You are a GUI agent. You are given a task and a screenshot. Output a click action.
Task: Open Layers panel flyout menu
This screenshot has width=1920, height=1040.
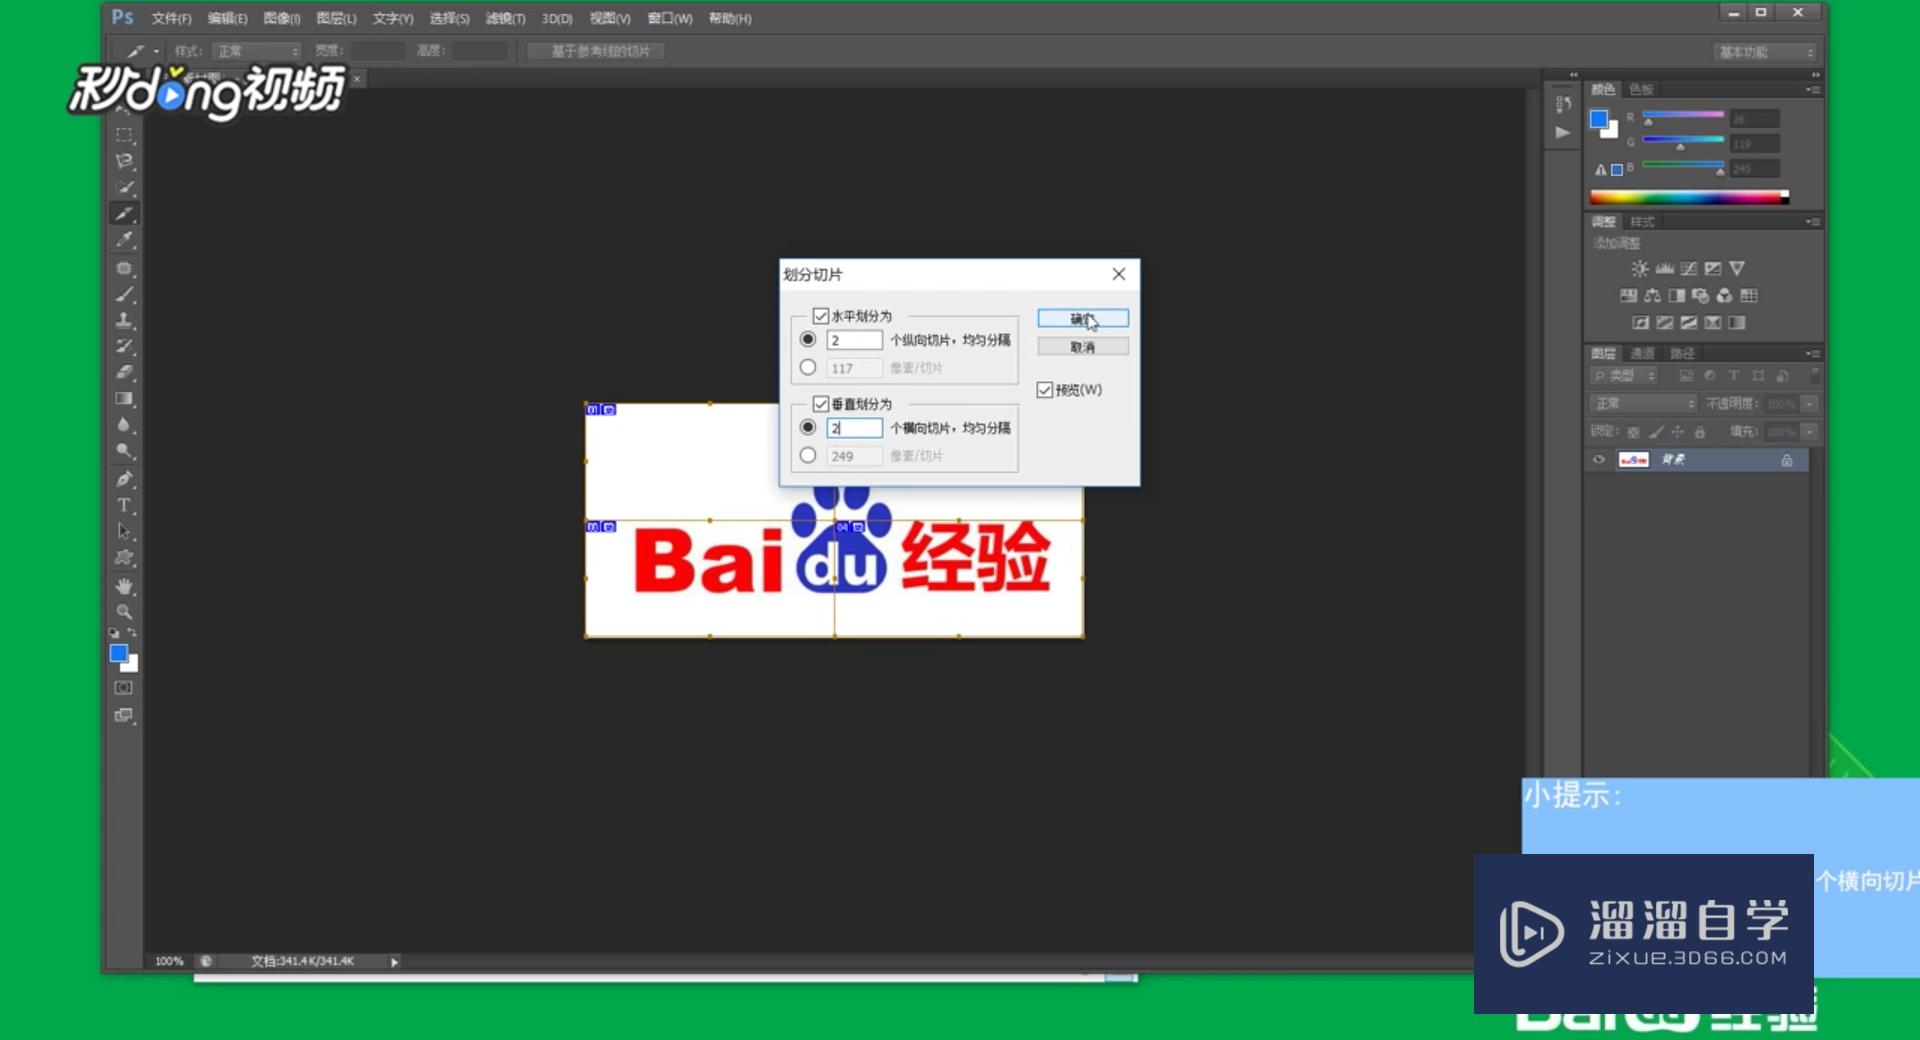tap(1813, 354)
